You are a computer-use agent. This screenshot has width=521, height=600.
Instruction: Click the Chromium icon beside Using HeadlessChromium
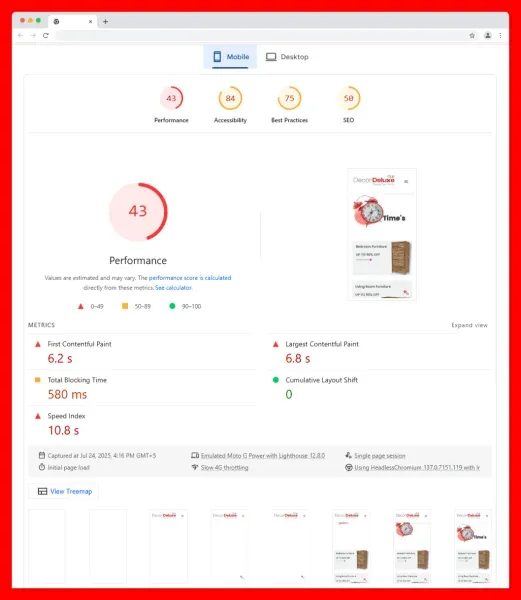click(348, 467)
